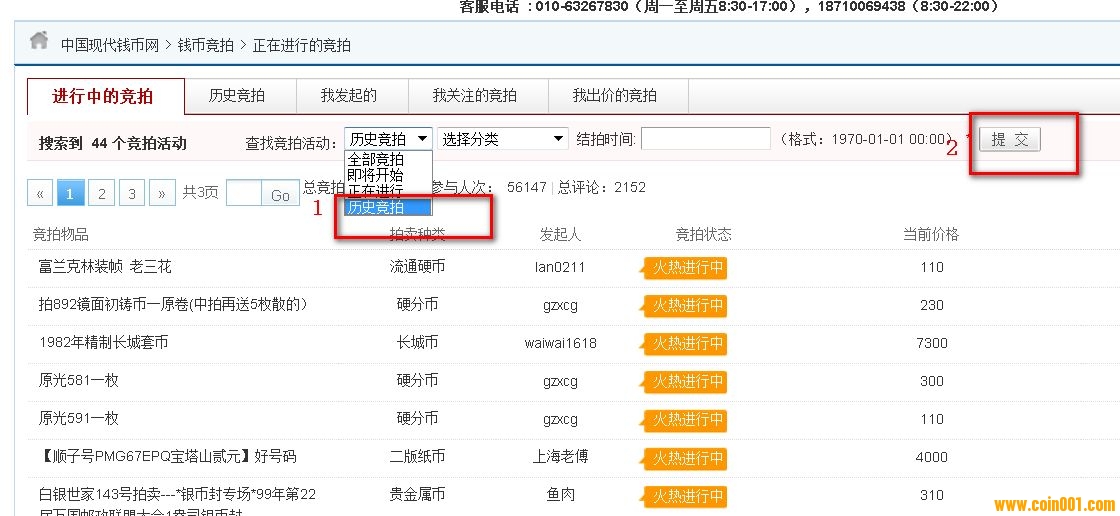Select highlighted 历史竞拍 list option
The height and width of the screenshot is (516, 1120).
click(x=377, y=207)
